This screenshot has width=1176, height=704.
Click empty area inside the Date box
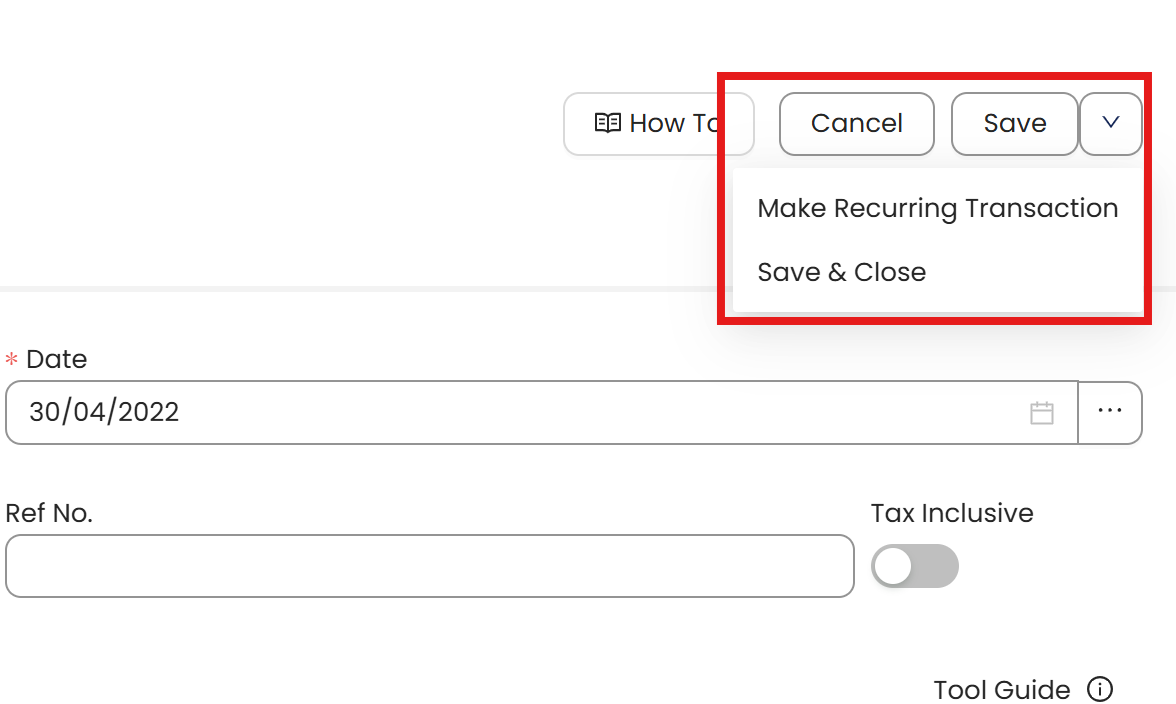[x=600, y=412]
